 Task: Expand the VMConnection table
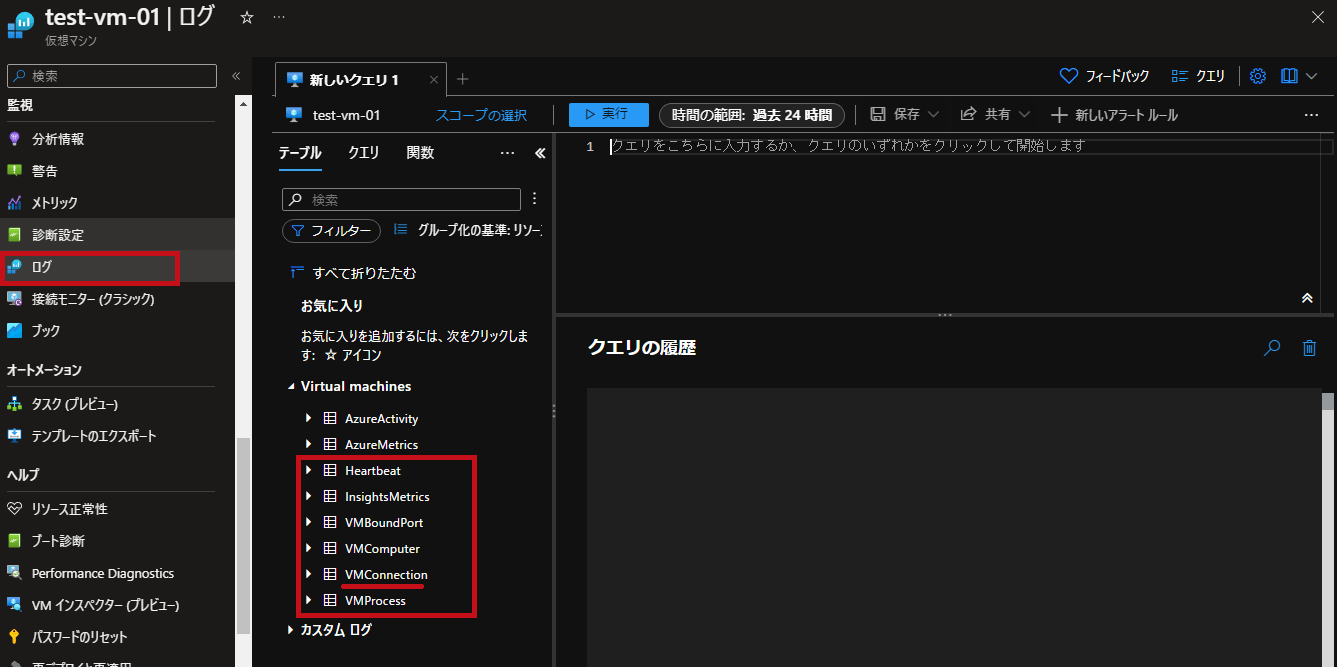coord(309,574)
